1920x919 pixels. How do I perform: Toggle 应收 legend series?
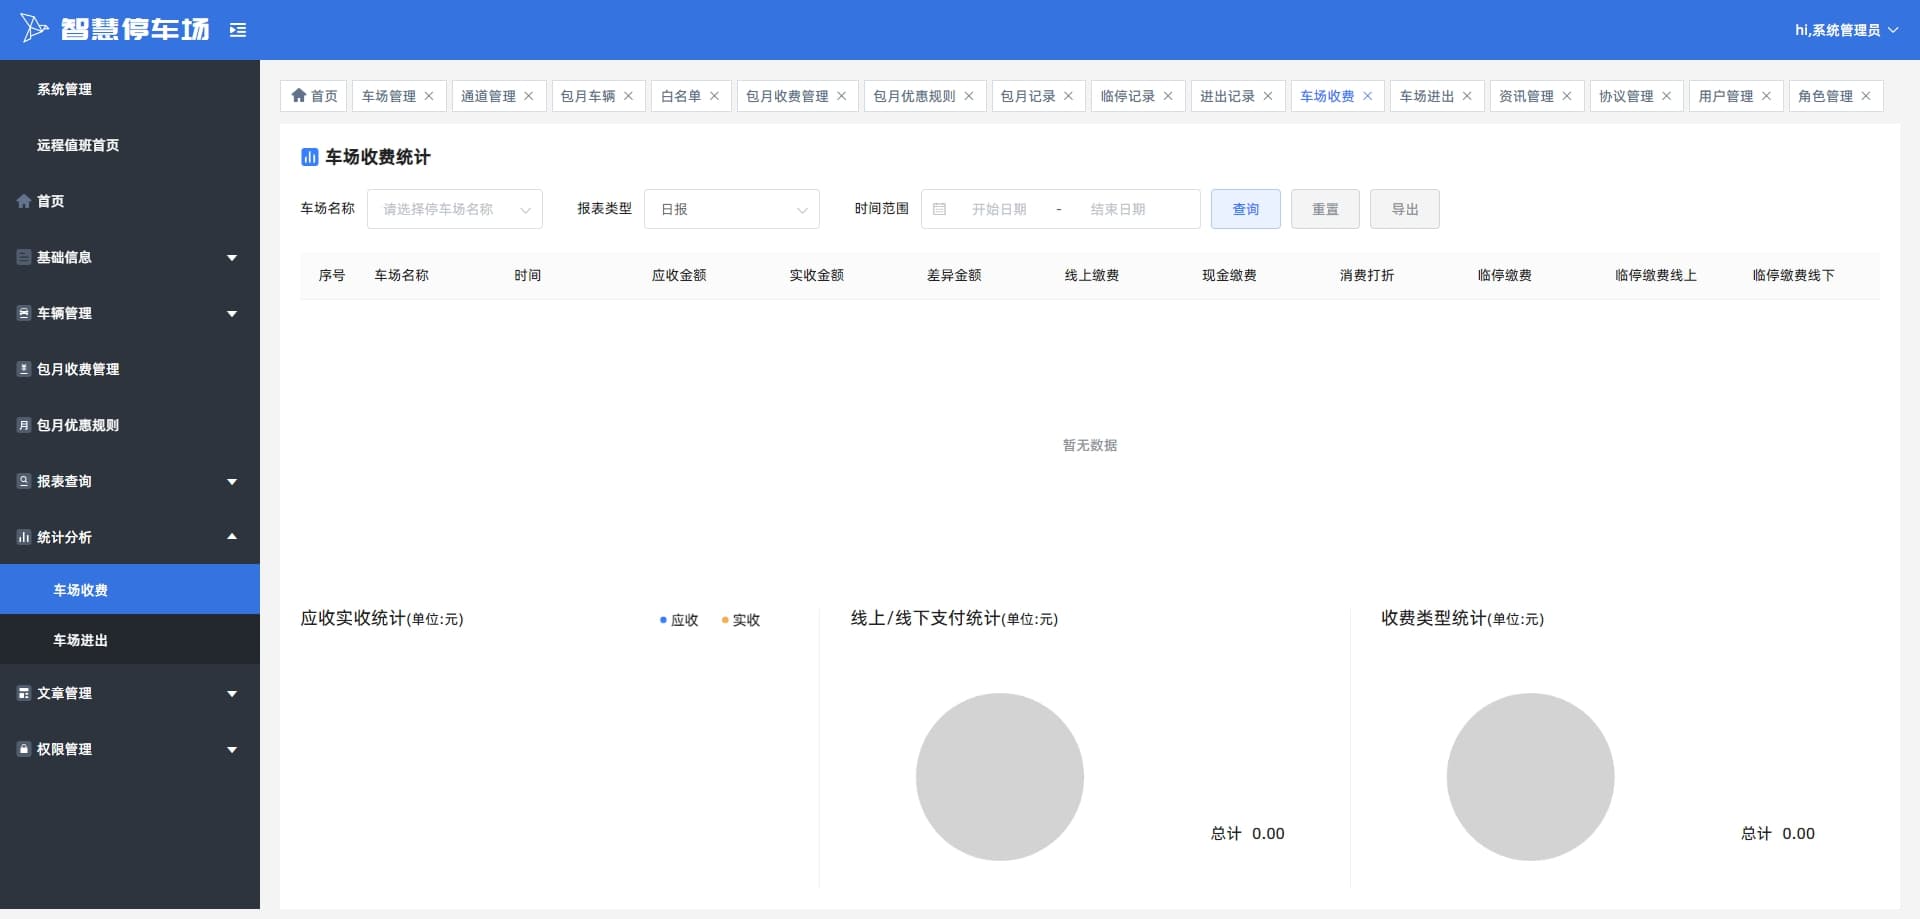pyautogui.click(x=679, y=620)
